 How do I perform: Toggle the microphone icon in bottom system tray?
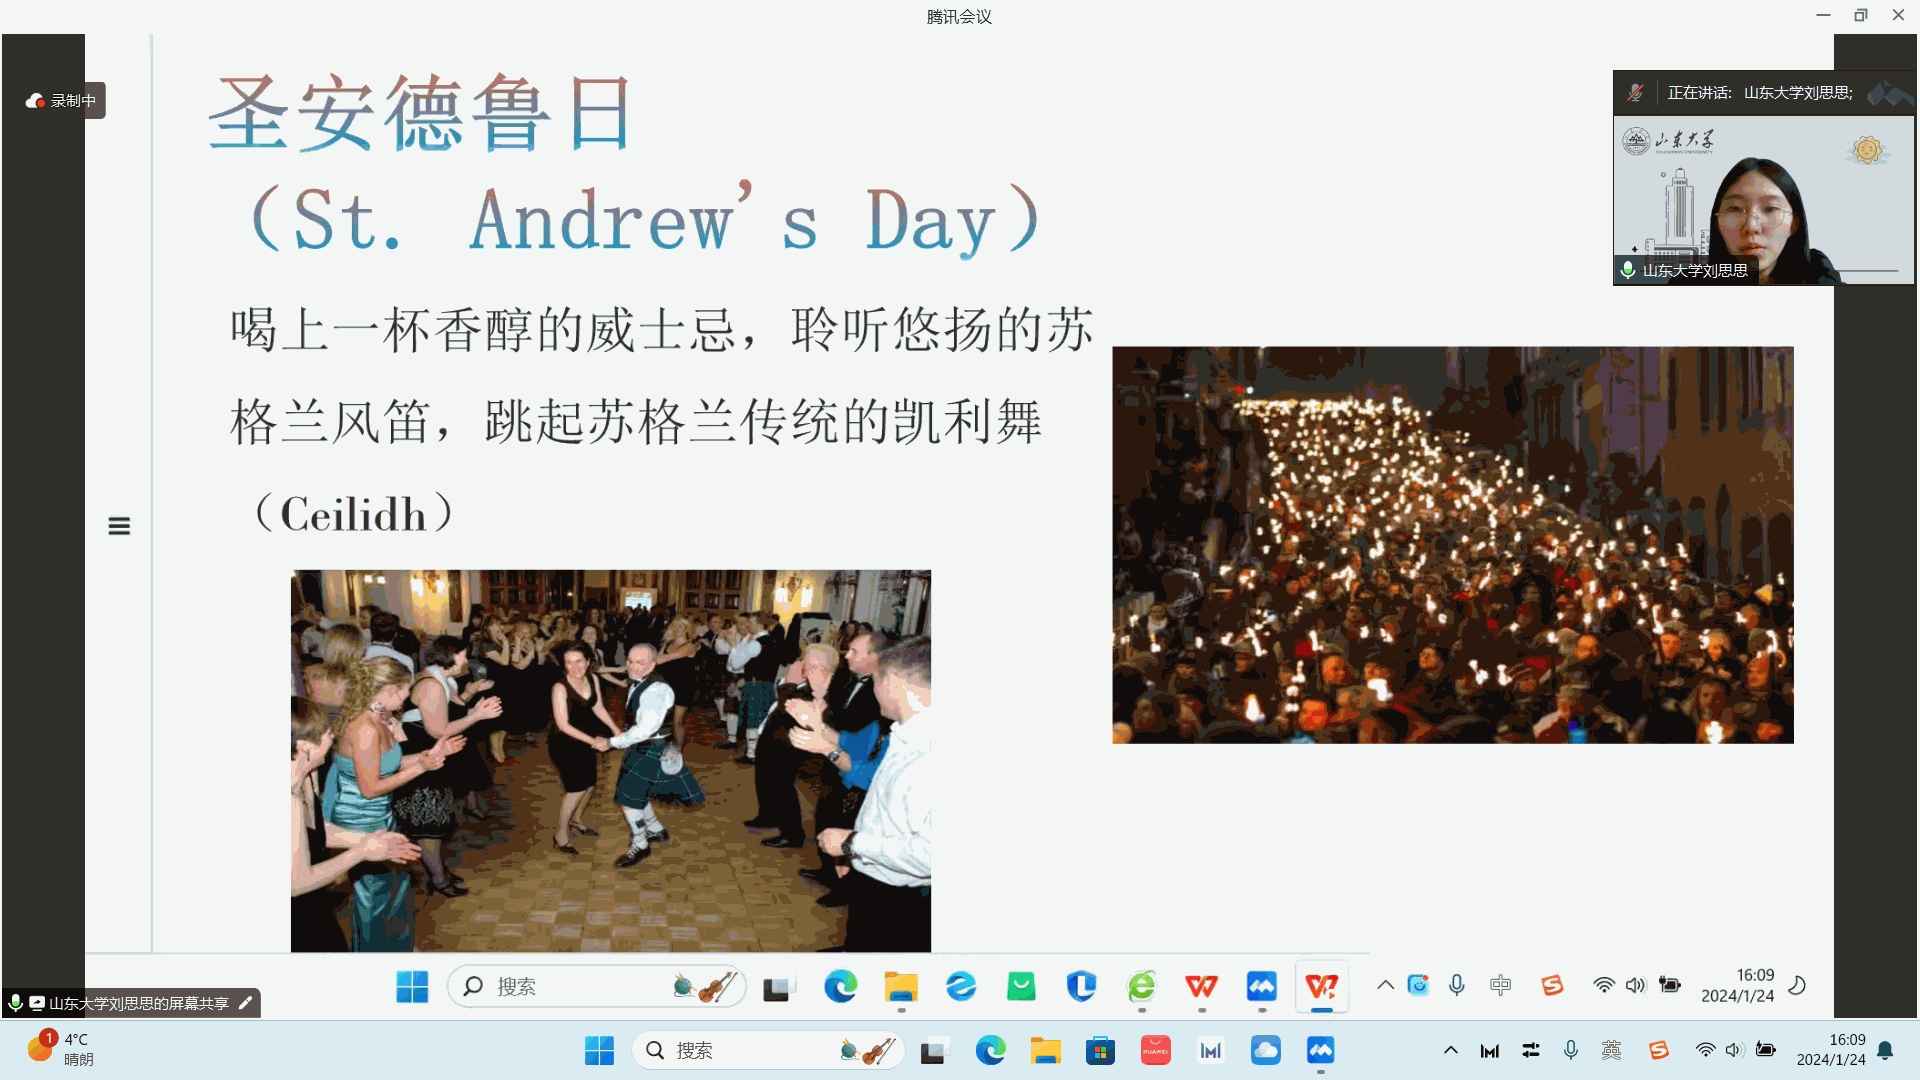[1571, 1050]
